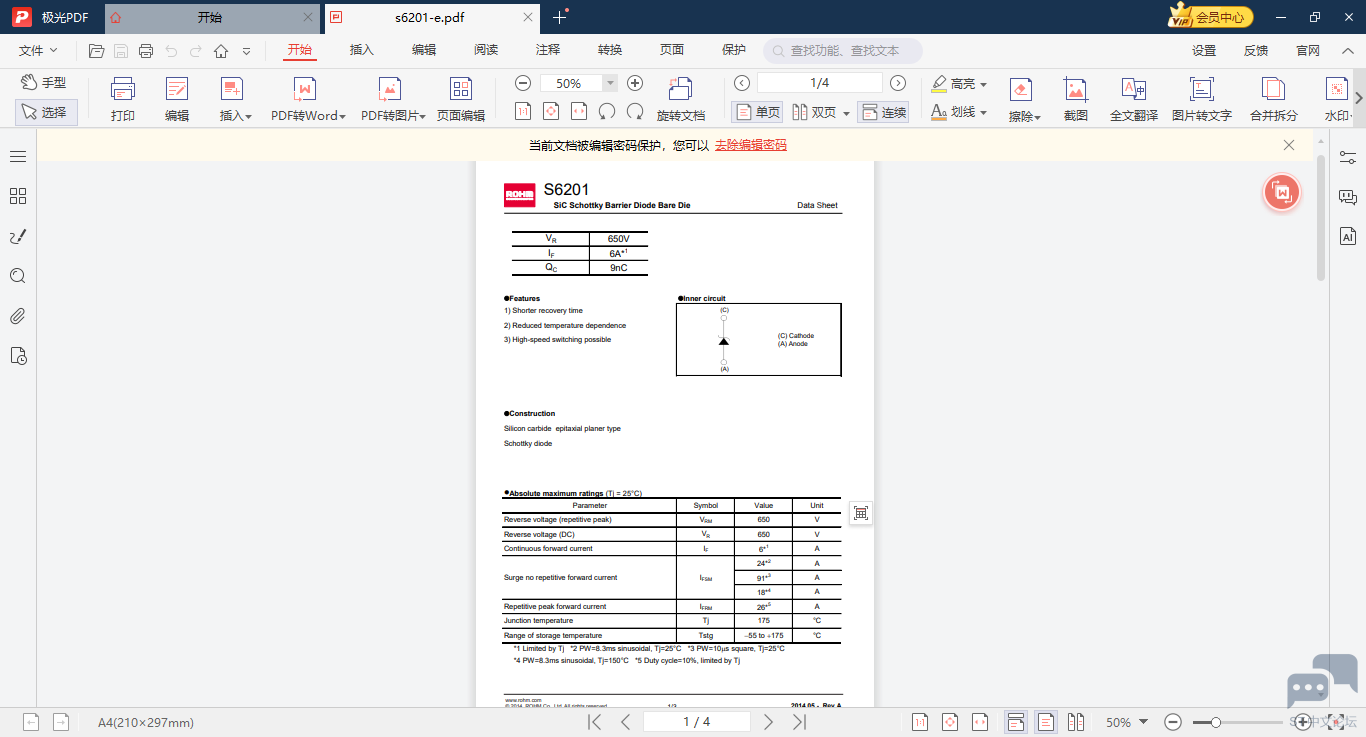Go to previous page arrow in ribbon
Viewport: 1366px width, 737px height.
(x=742, y=83)
